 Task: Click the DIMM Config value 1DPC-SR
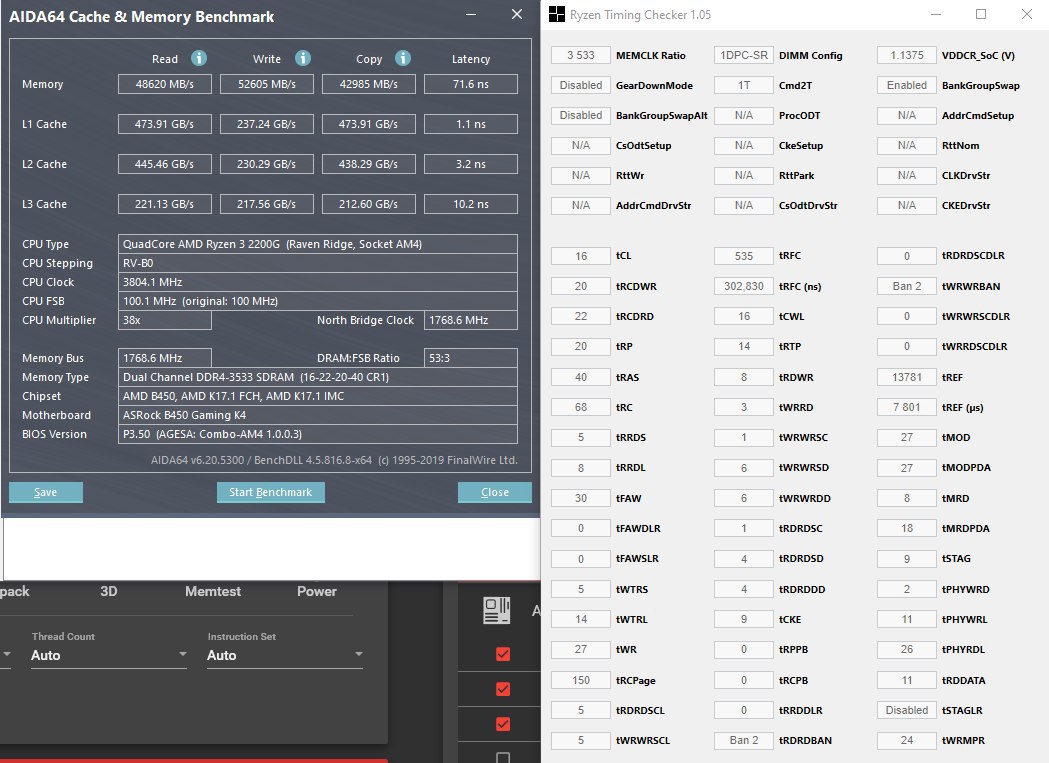[x=744, y=55]
